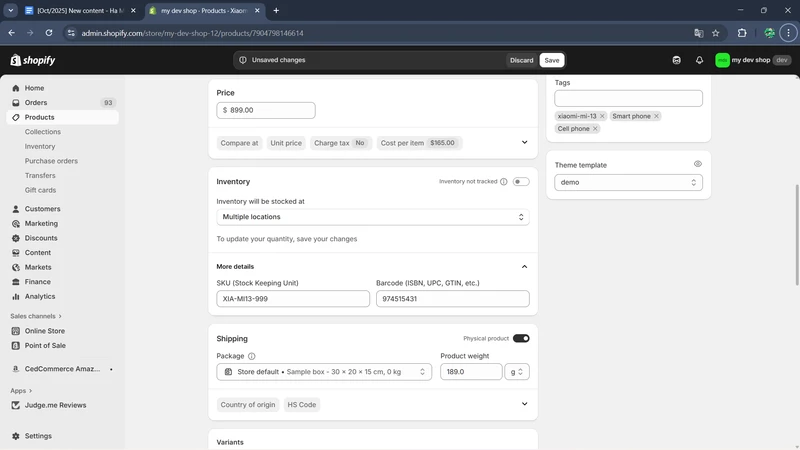Open the Multiple locations dropdown
The image size is (800, 450).
click(x=372, y=217)
